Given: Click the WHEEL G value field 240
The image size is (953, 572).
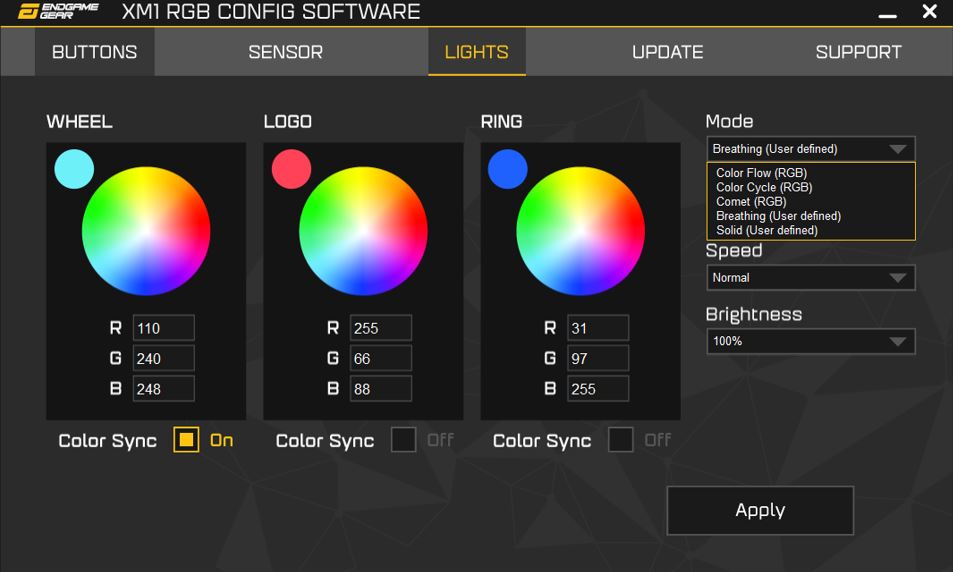Looking at the screenshot, I should [163, 359].
